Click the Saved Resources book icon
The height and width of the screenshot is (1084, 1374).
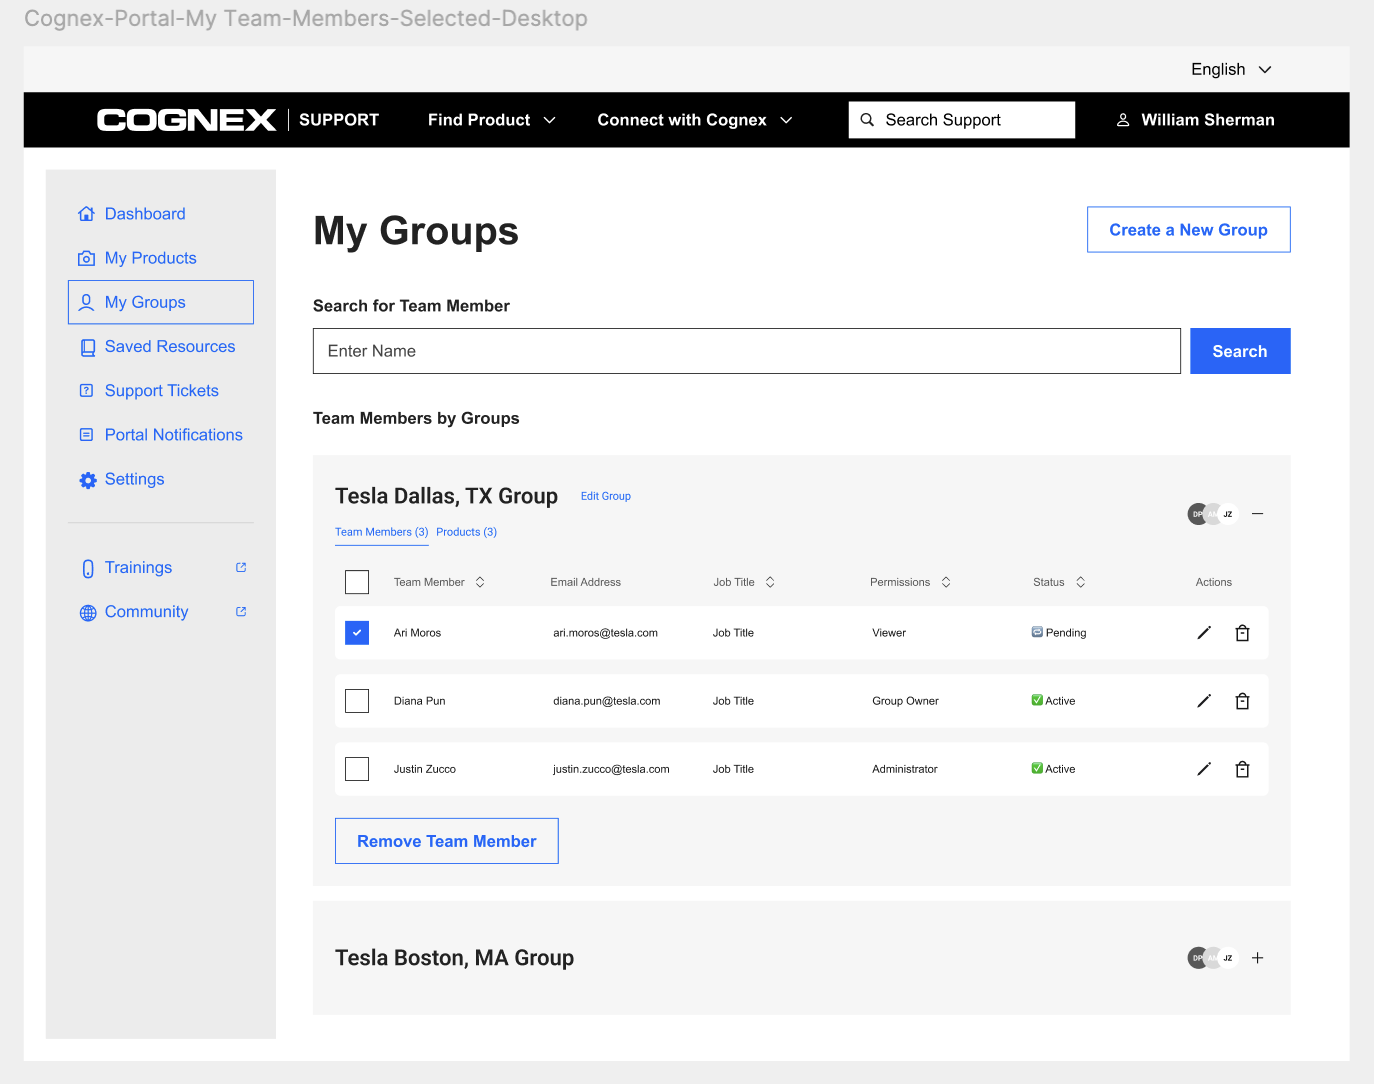point(87,347)
